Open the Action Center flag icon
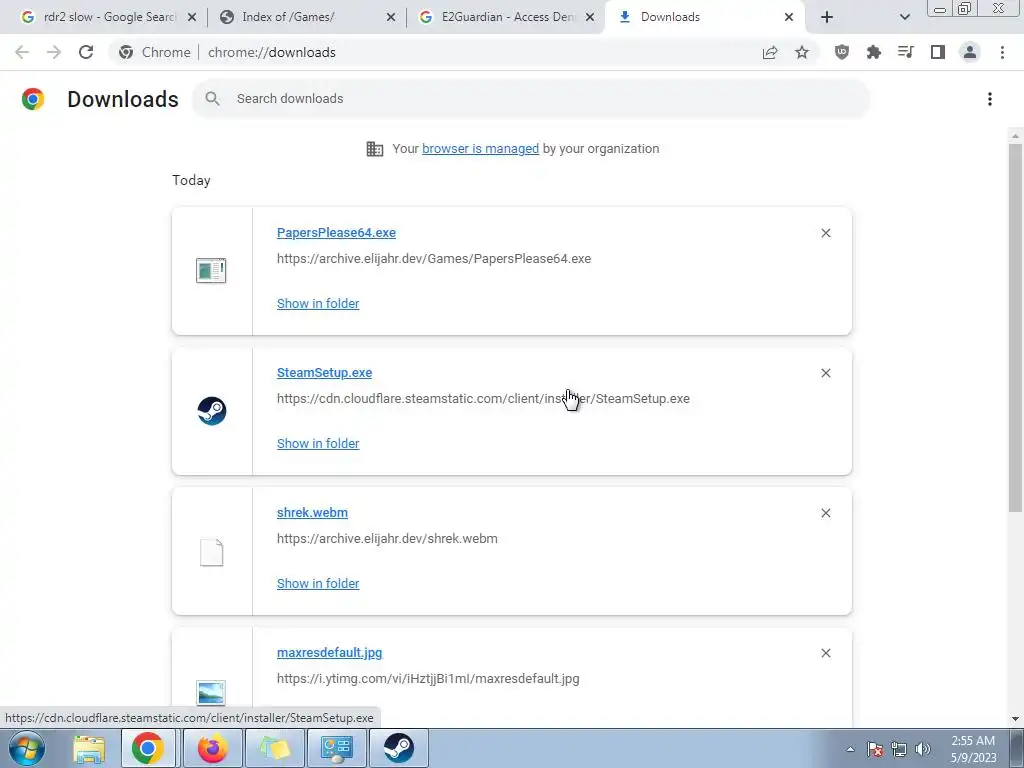Image resolution: width=1024 pixels, height=768 pixels. pos(875,749)
